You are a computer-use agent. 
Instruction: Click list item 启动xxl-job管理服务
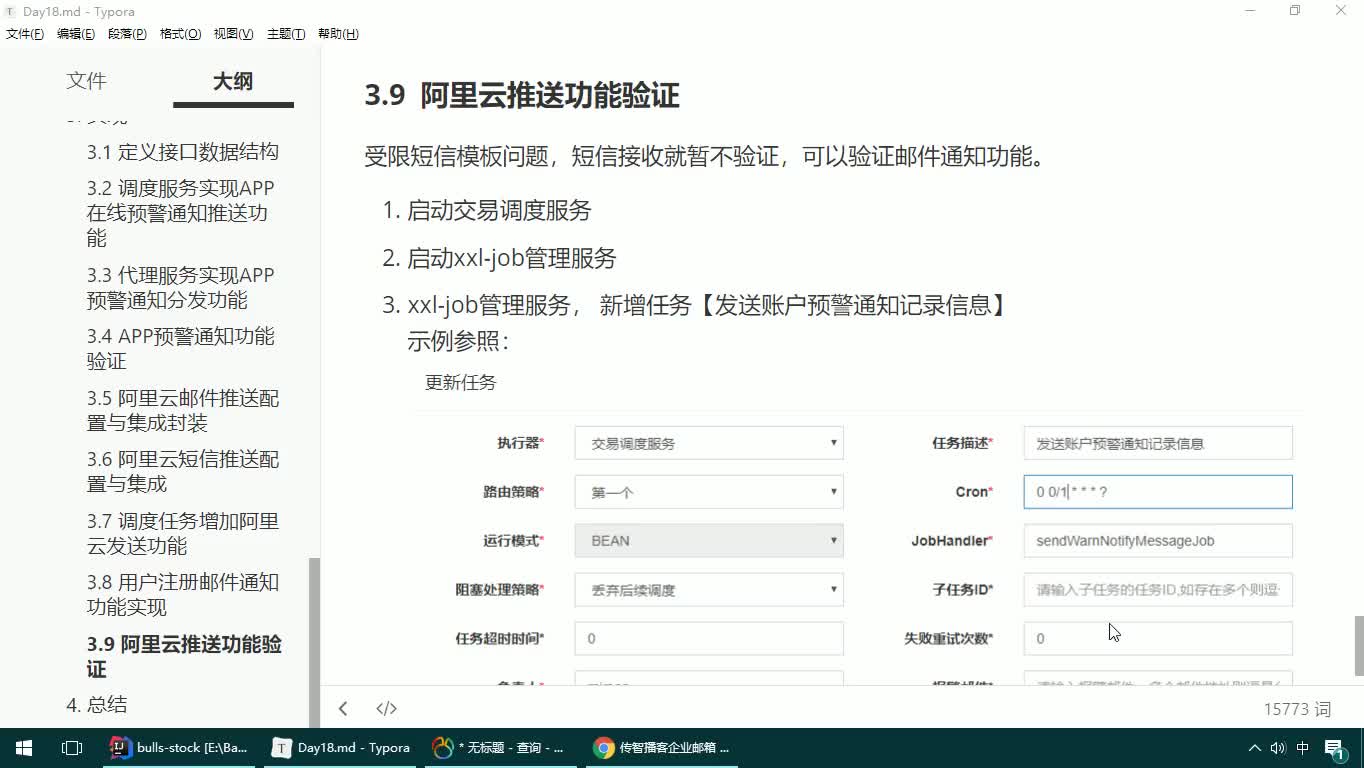click(512, 258)
